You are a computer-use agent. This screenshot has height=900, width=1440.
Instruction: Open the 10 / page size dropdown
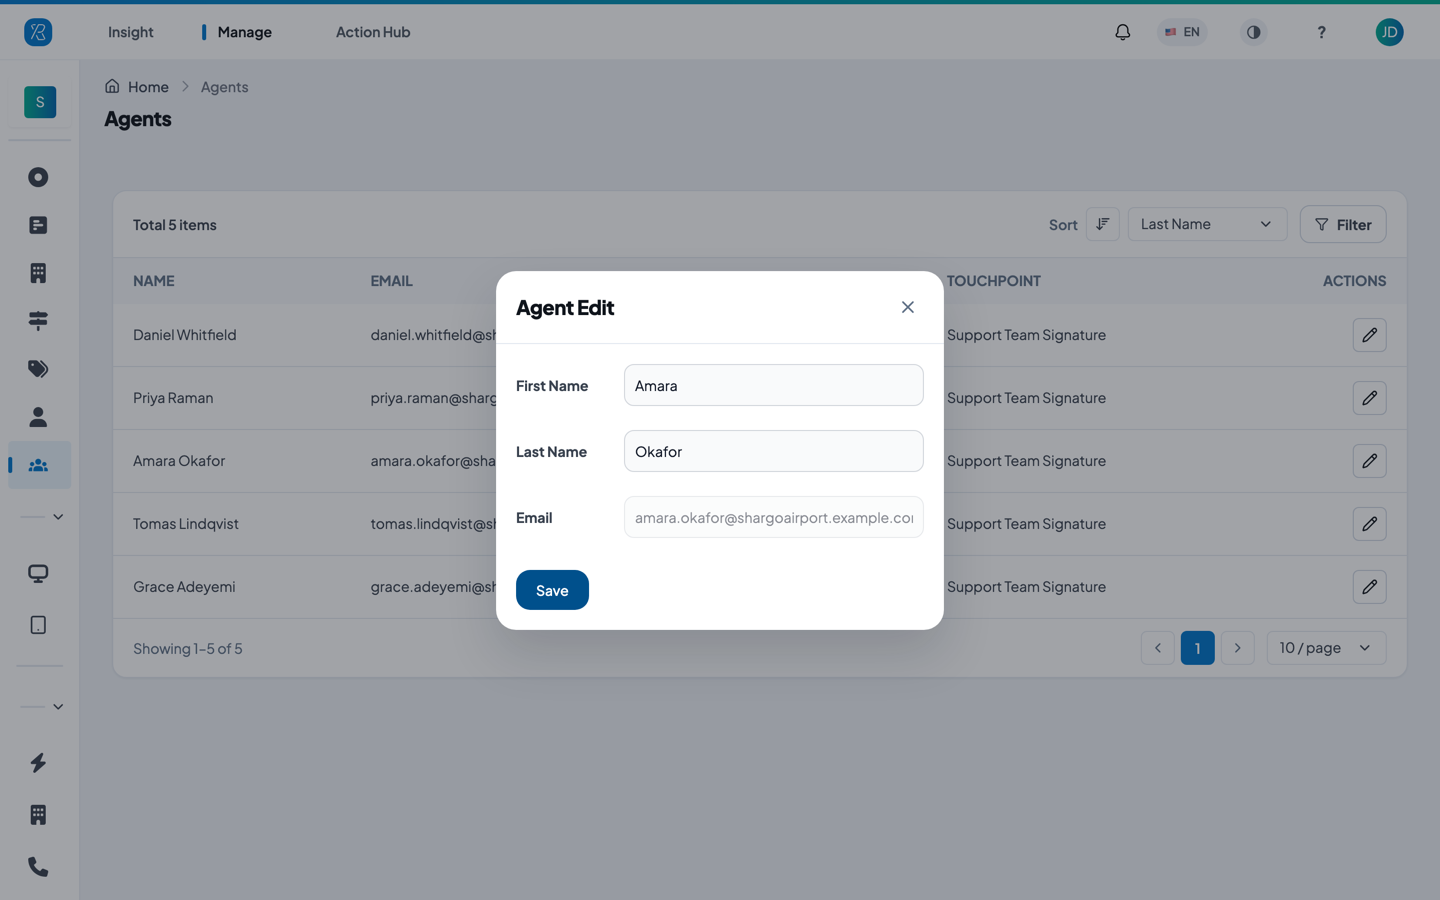tap(1326, 648)
